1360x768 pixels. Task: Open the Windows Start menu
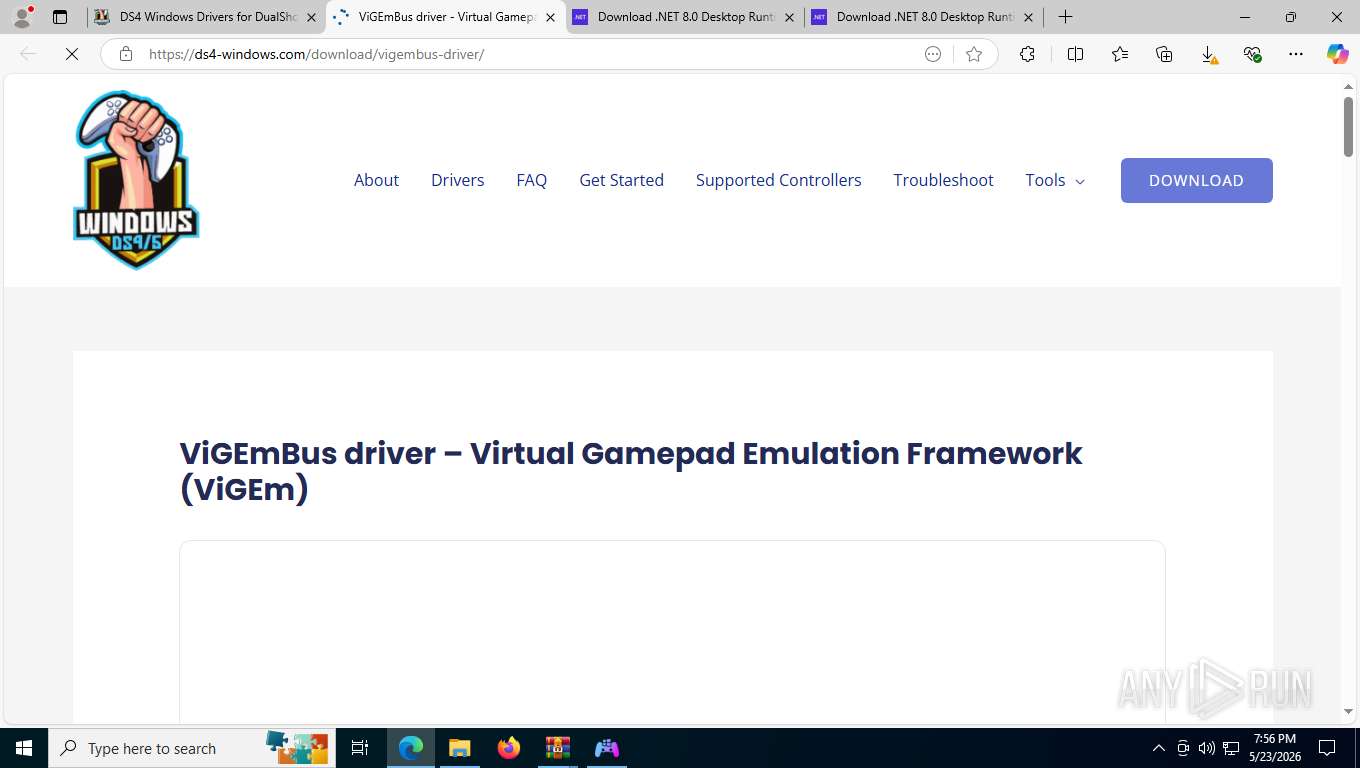[x=24, y=748]
